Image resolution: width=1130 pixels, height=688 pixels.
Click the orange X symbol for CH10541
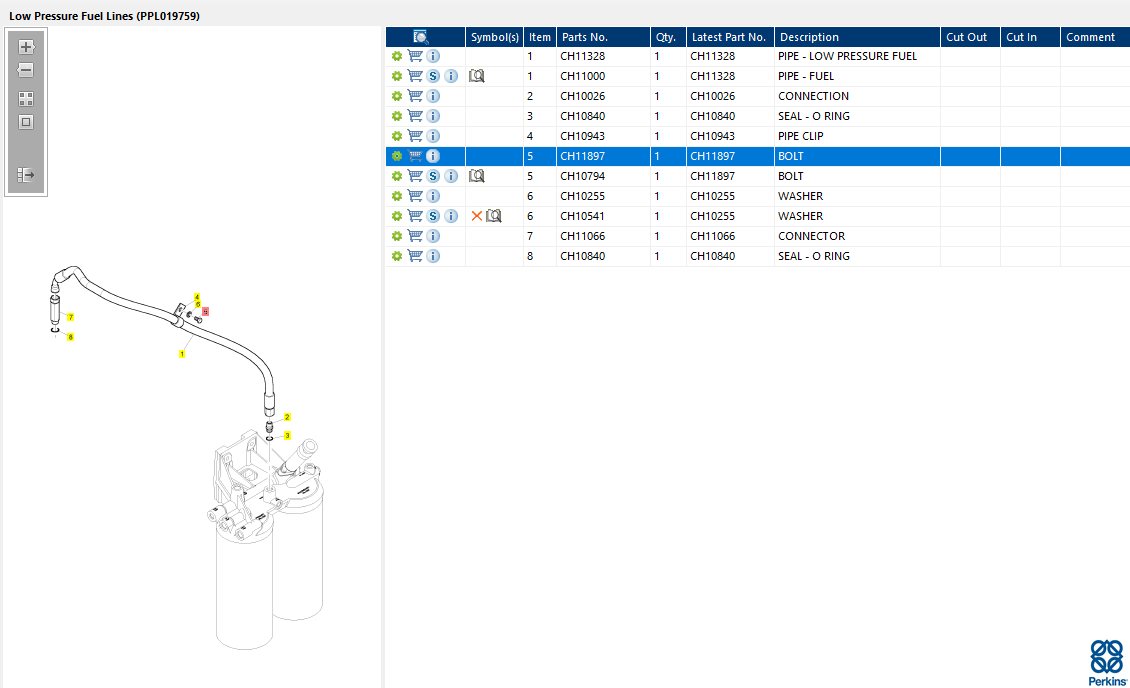point(477,216)
